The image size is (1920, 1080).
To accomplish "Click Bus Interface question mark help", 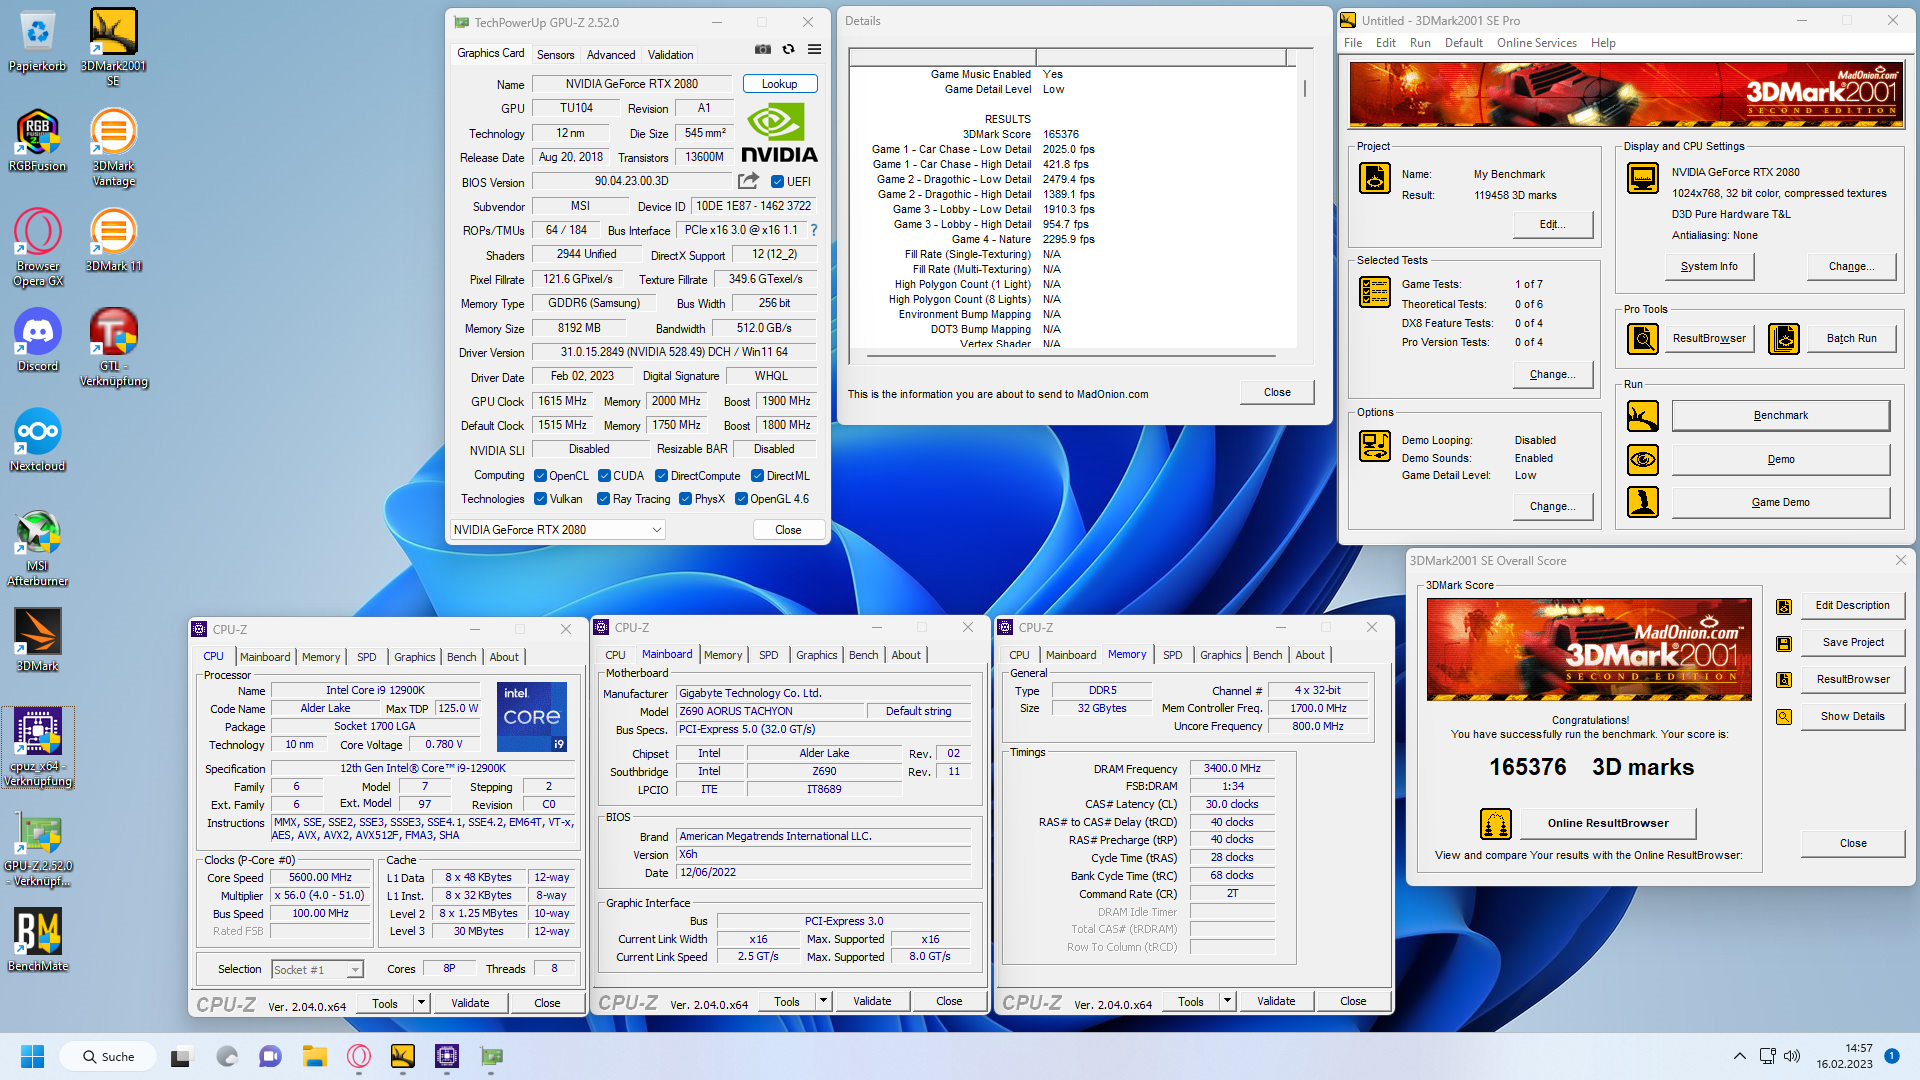I will pos(814,230).
